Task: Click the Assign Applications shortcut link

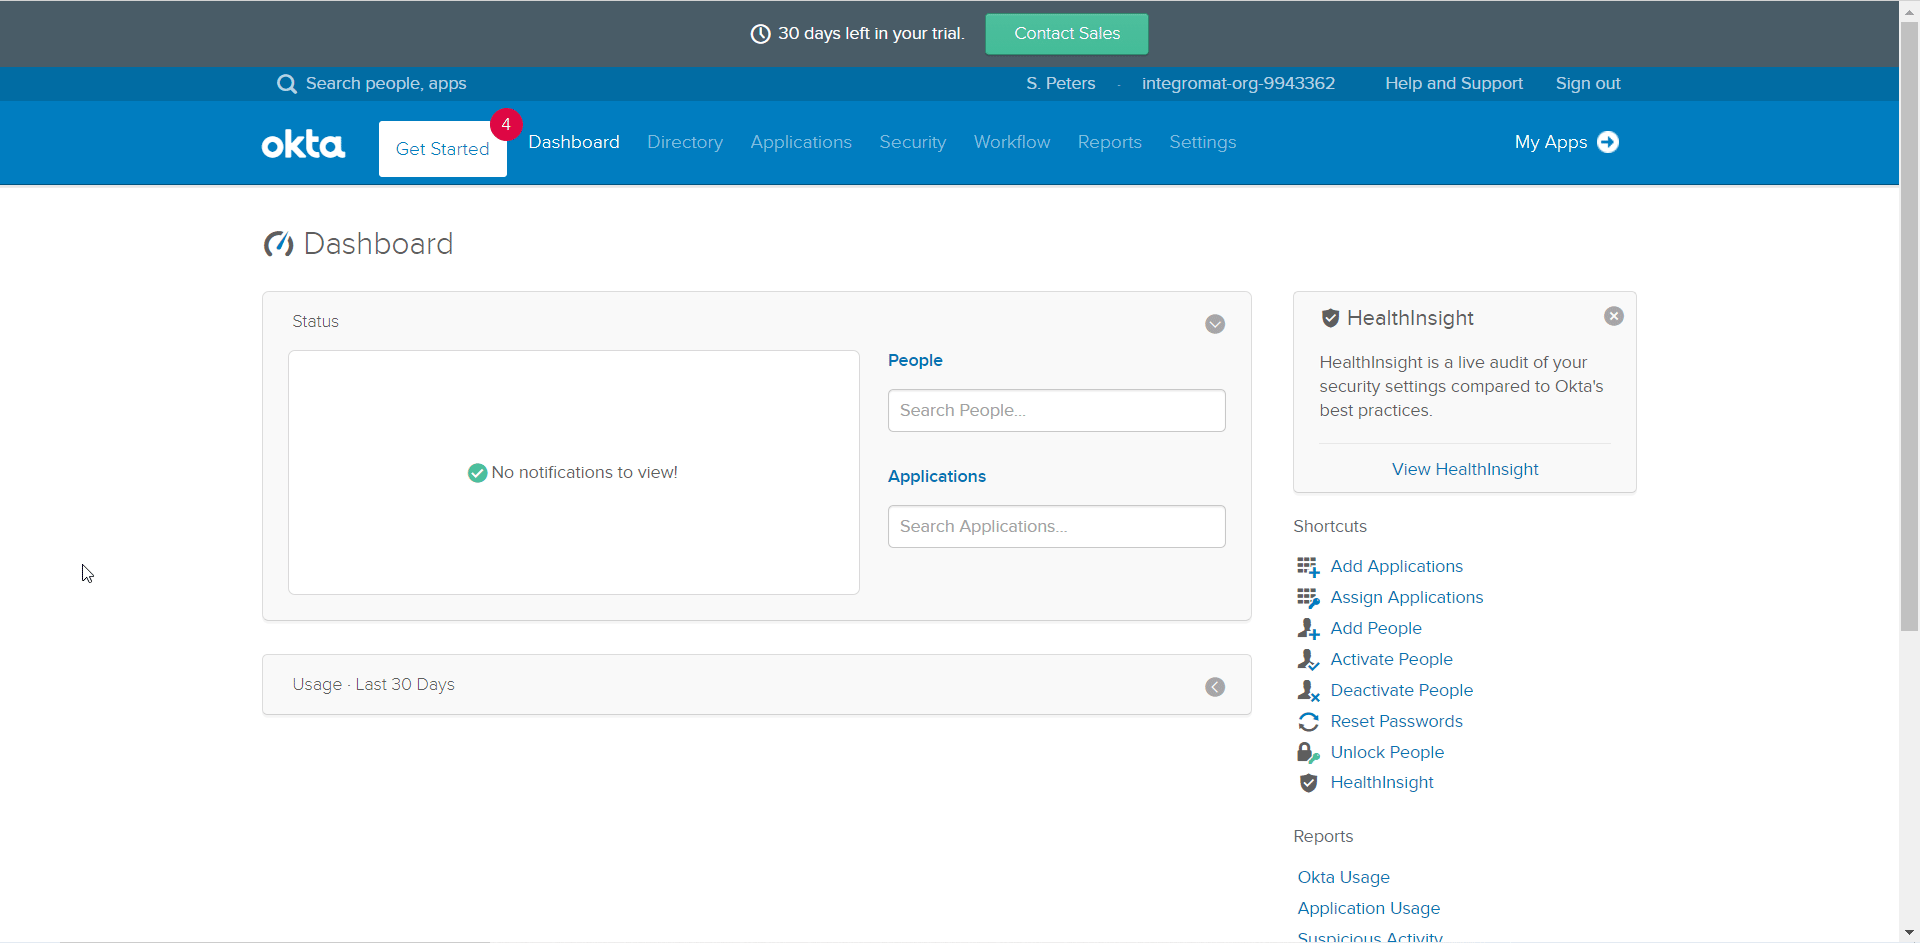Action: 1407,597
